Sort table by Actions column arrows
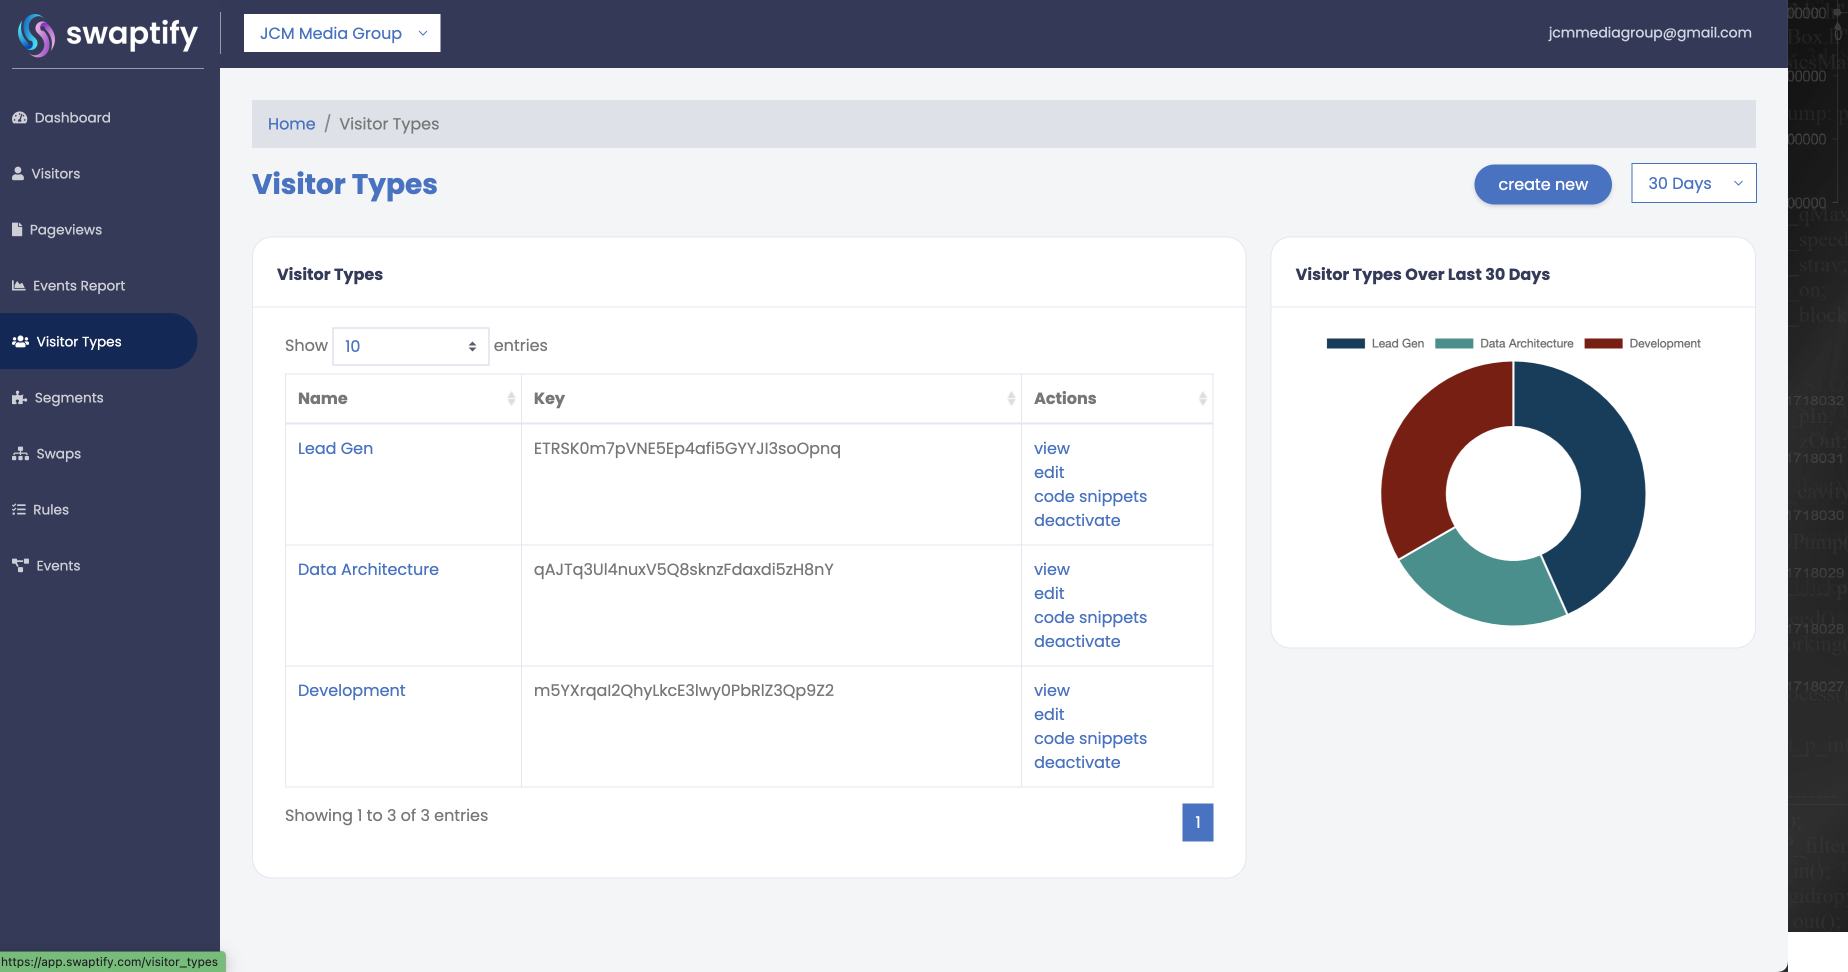The height and width of the screenshot is (972, 1848). coord(1203,399)
